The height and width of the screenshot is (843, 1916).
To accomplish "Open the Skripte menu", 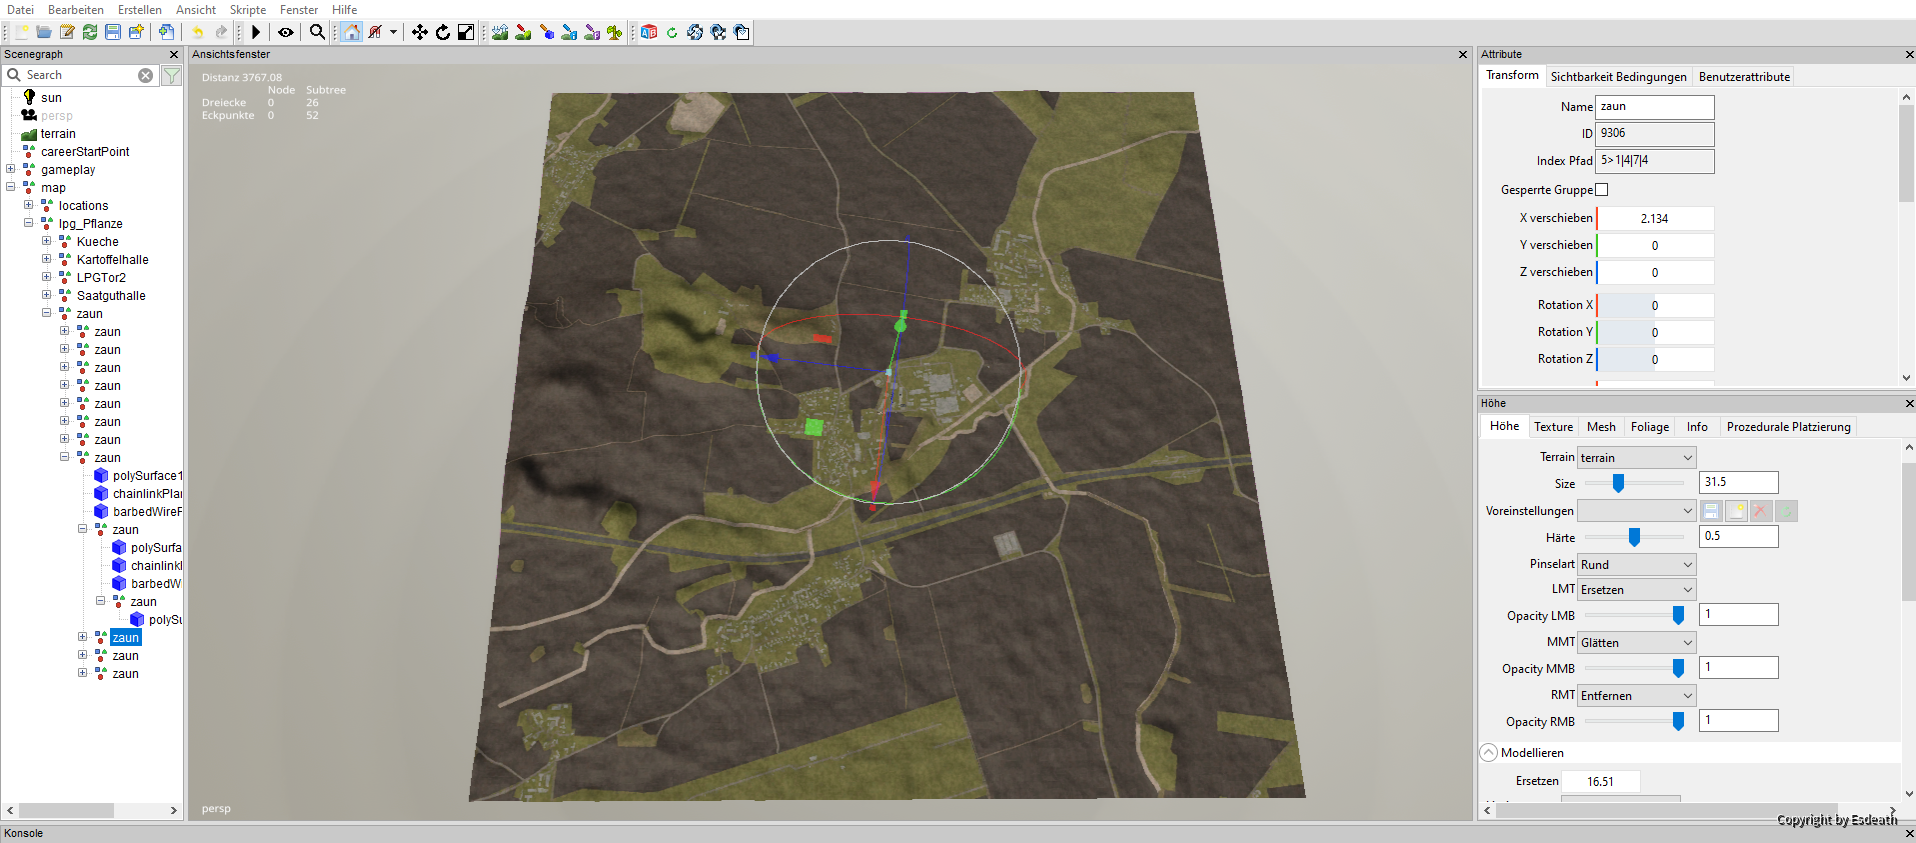I will coord(248,10).
